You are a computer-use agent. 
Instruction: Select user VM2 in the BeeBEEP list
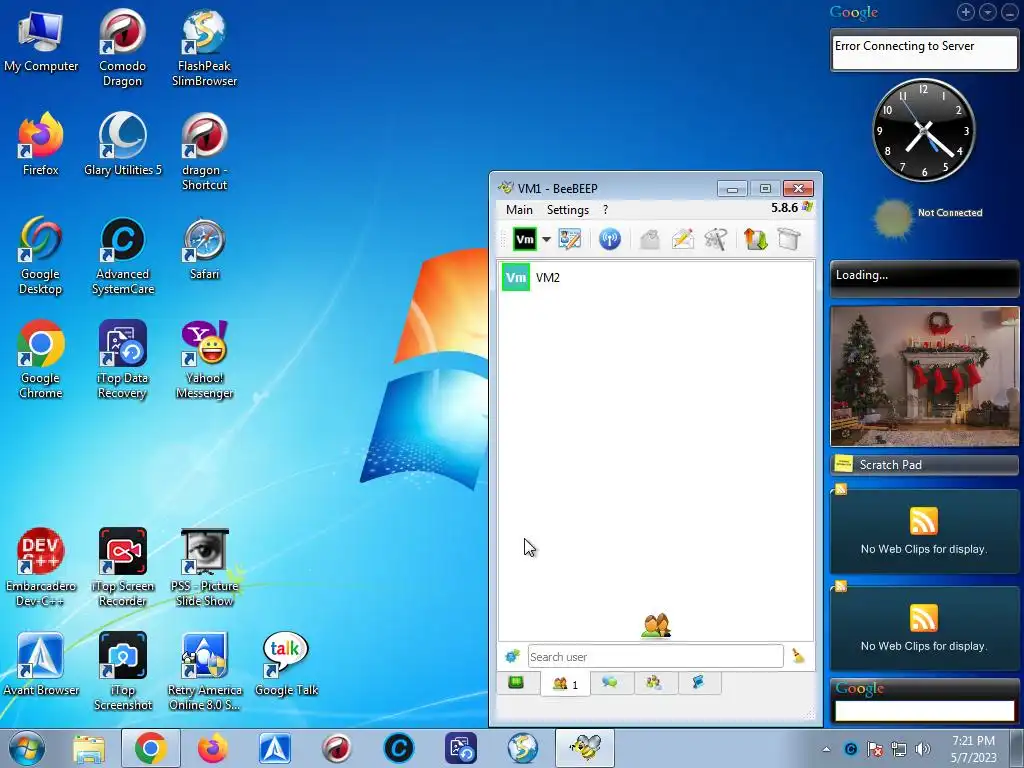click(x=656, y=278)
